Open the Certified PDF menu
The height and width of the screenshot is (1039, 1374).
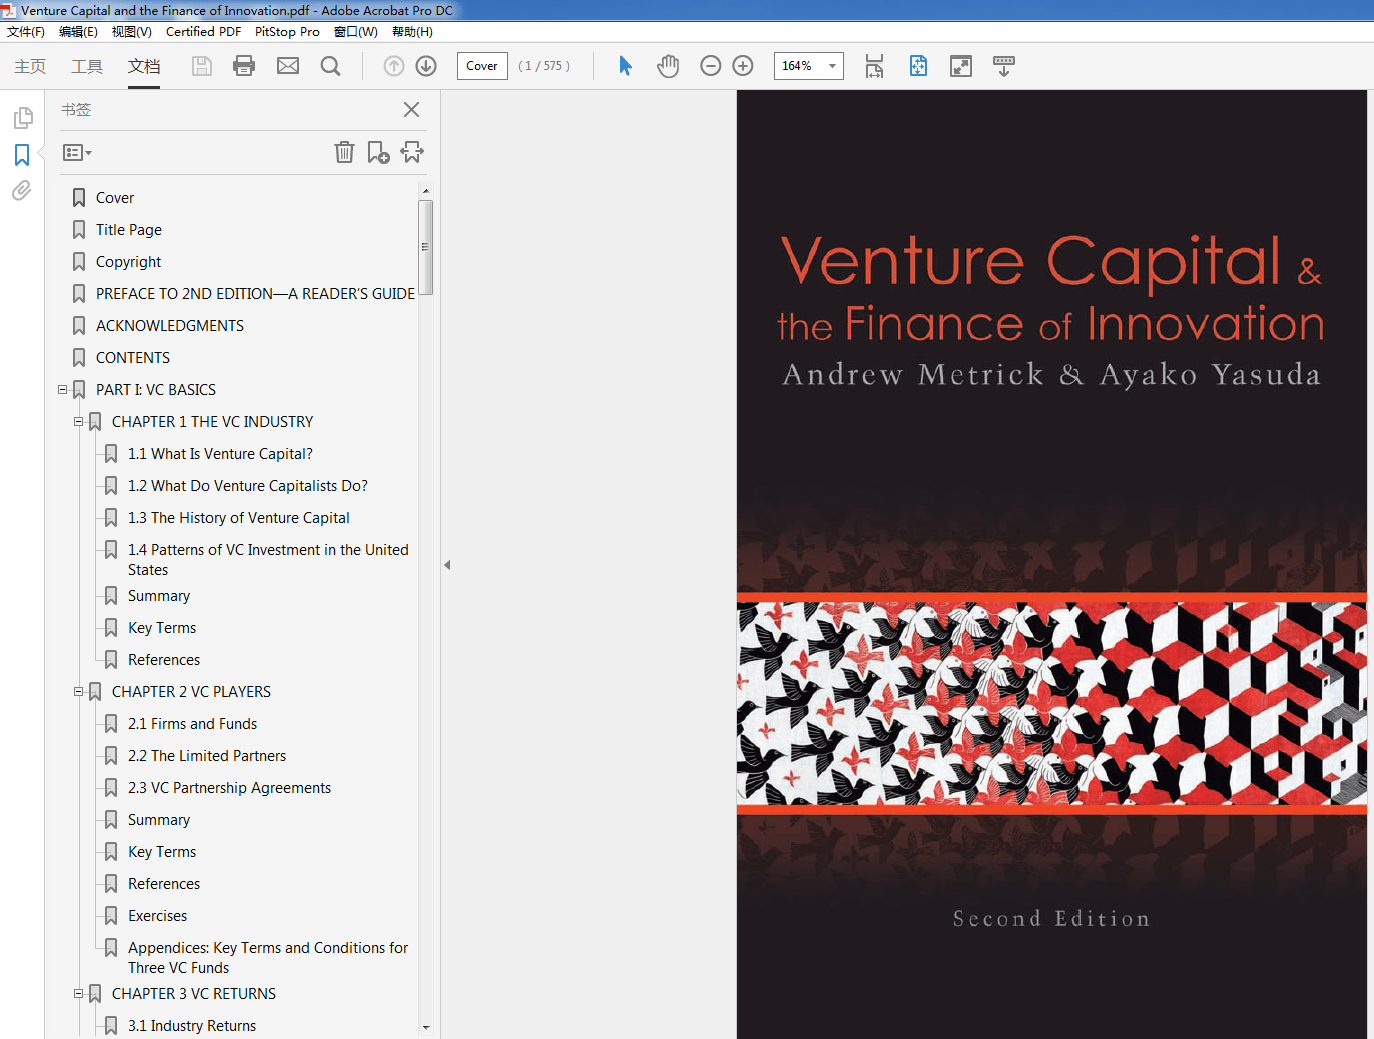pyautogui.click(x=203, y=32)
